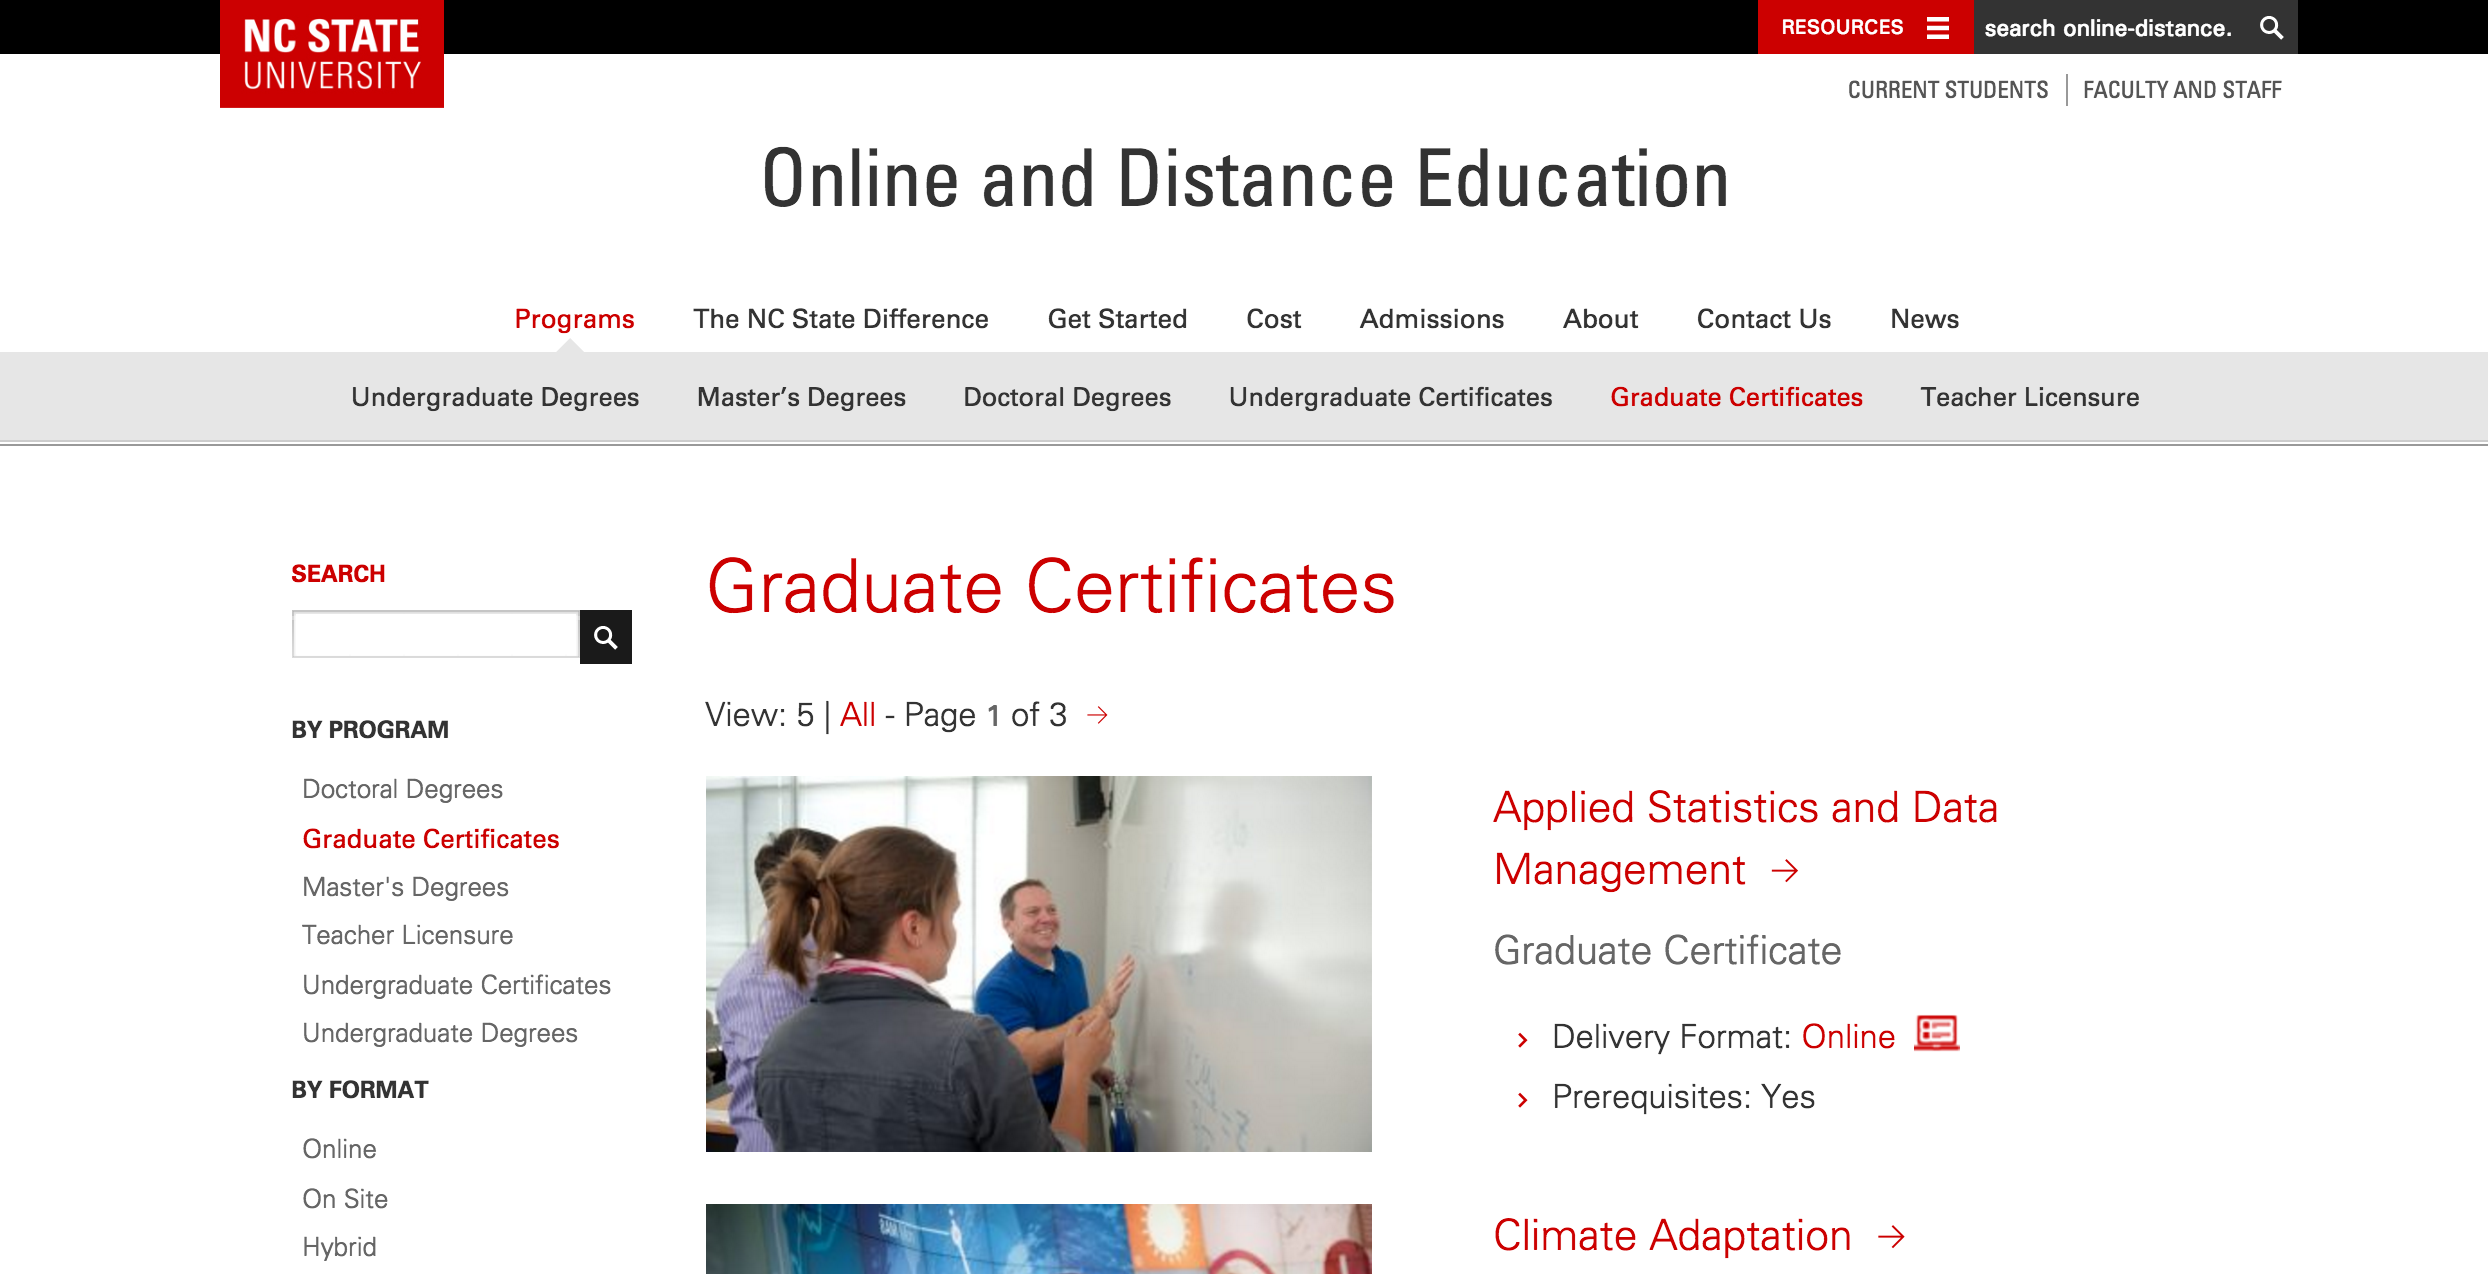2488x1274 pixels.
Task: Filter by Online format
Action: pos(339,1149)
